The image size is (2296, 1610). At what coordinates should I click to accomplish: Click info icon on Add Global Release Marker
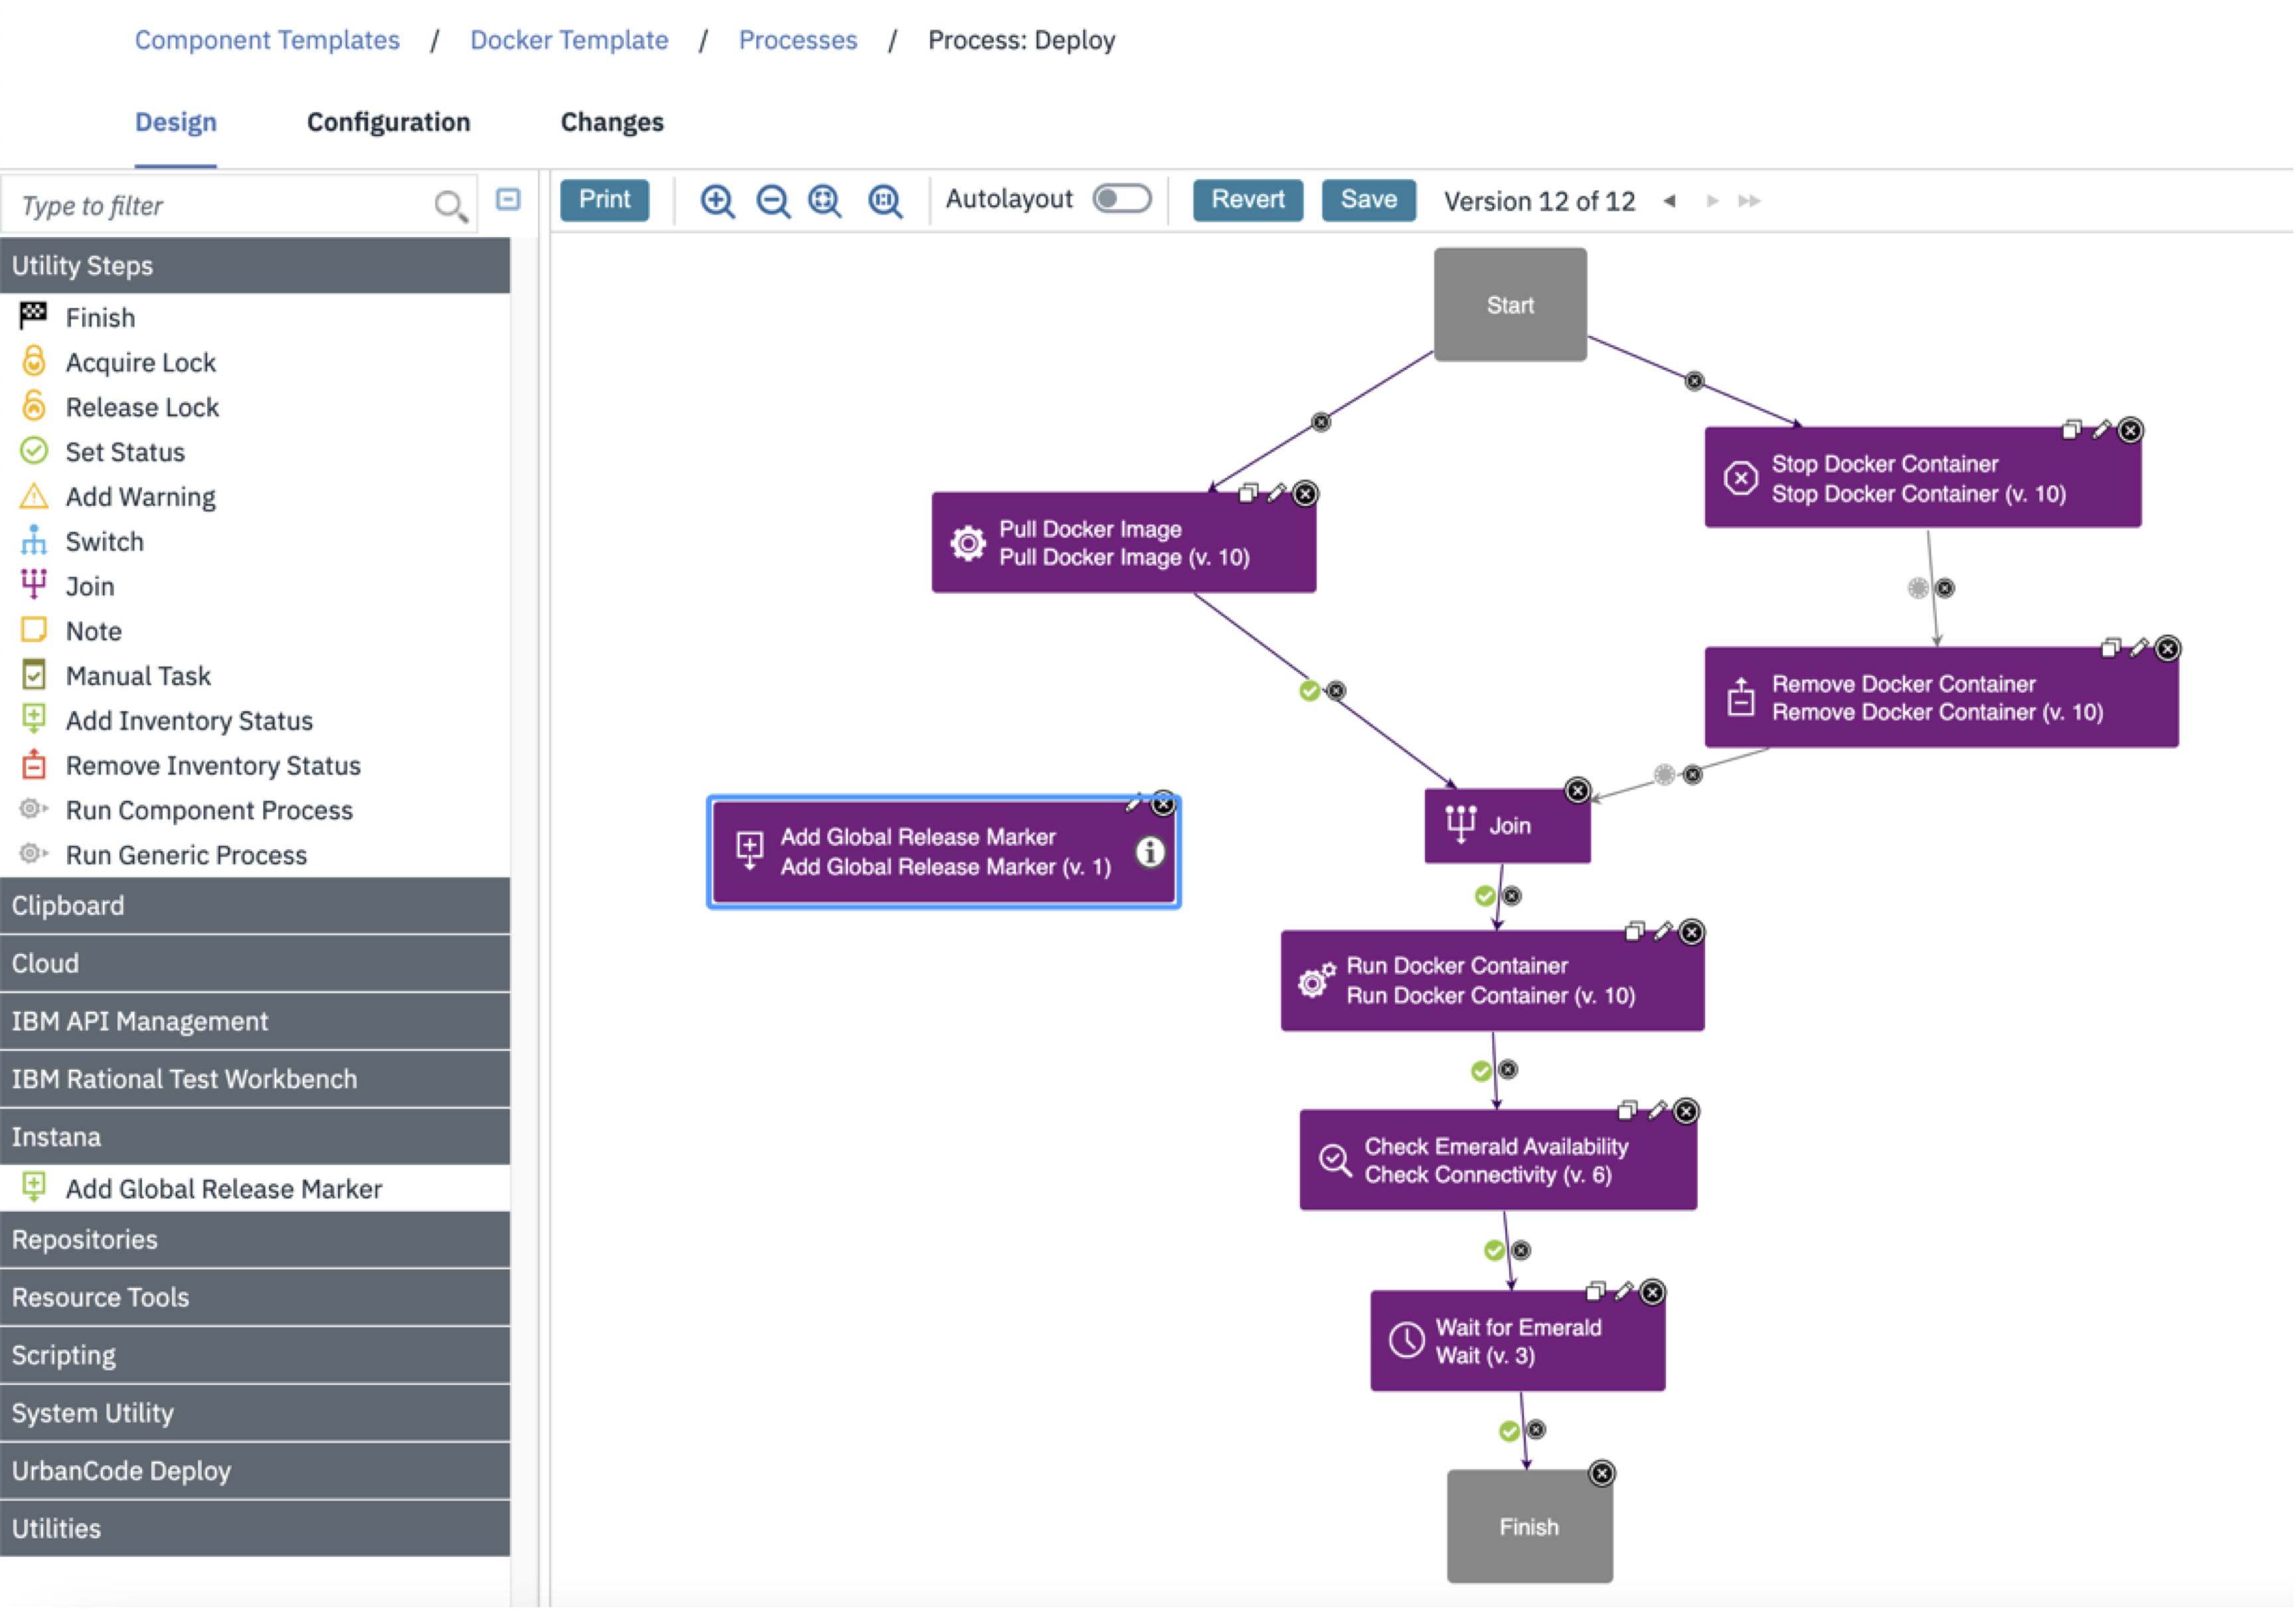tap(1150, 852)
